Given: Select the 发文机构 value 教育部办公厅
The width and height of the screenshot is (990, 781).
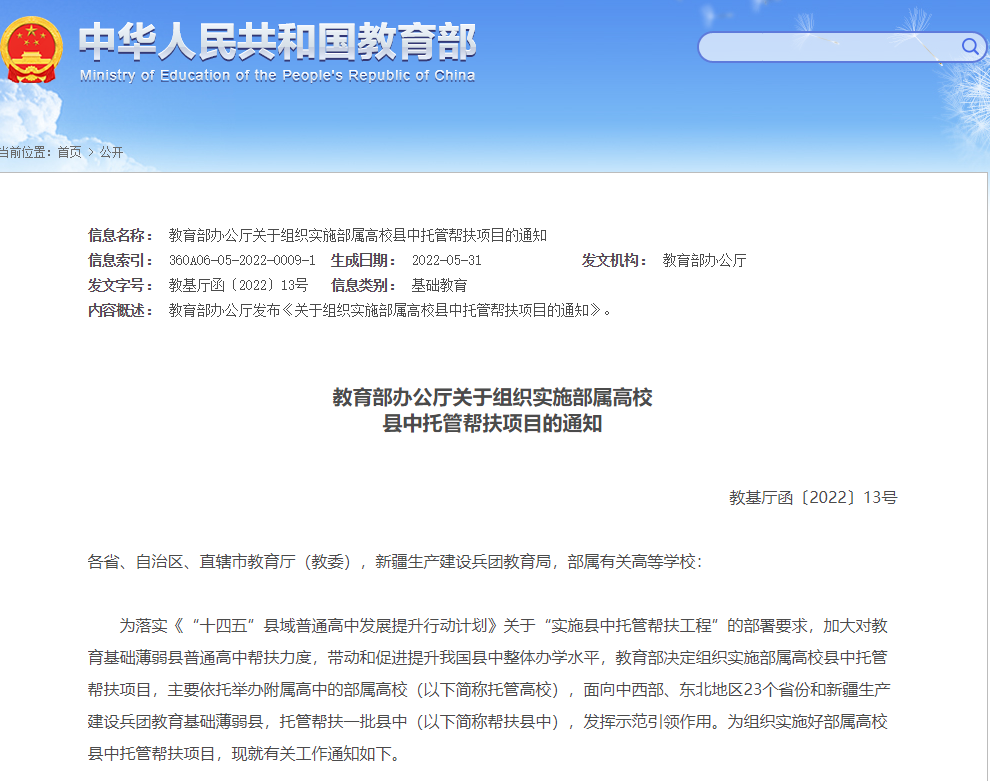Looking at the screenshot, I should 705,260.
